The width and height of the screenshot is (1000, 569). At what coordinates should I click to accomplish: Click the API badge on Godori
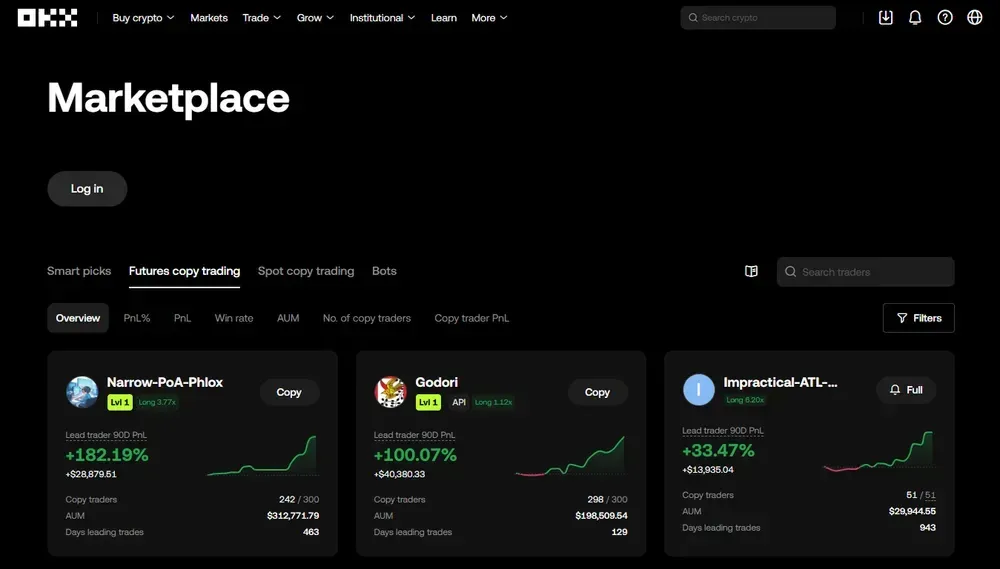coord(459,402)
